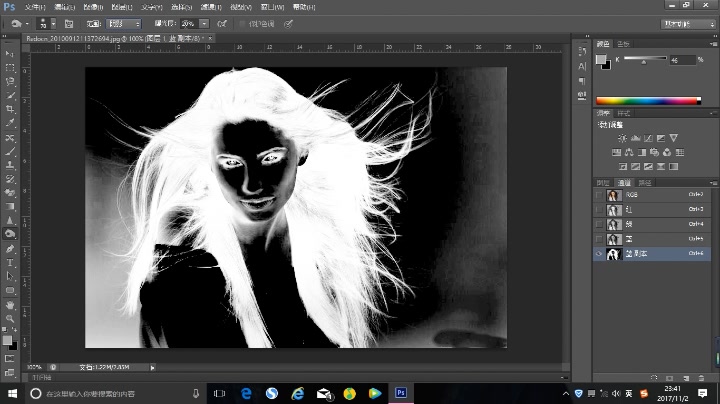Select the Rectangle shape tool
This screenshot has width=720, height=404.
(x=10, y=291)
